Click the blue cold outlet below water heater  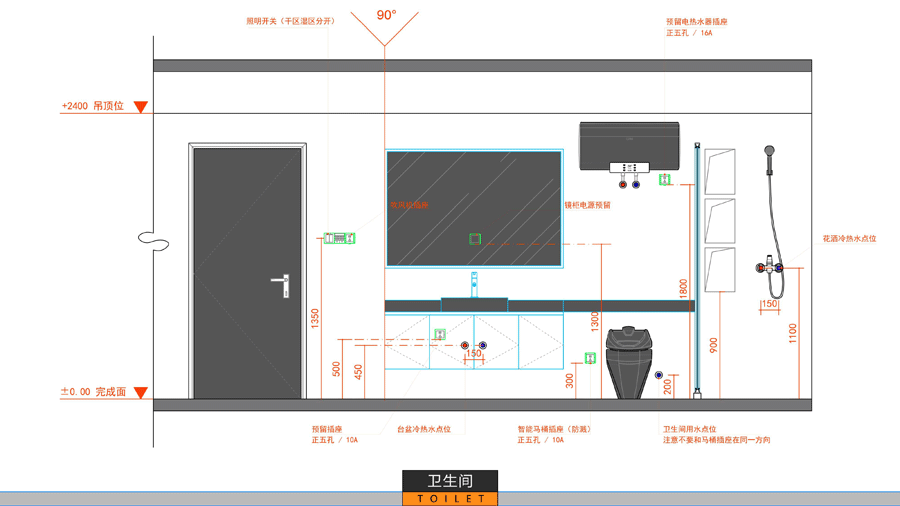(x=636, y=185)
